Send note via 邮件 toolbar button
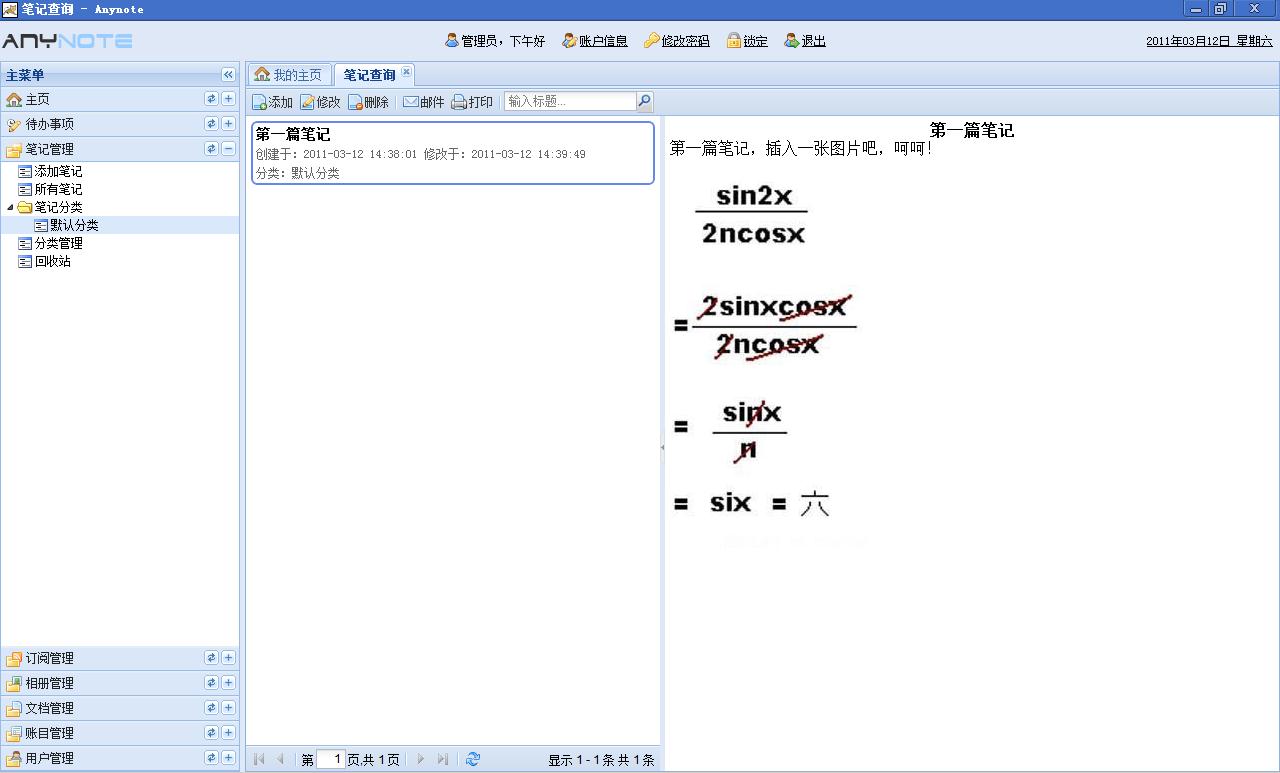This screenshot has width=1280, height=773. [423, 102]
